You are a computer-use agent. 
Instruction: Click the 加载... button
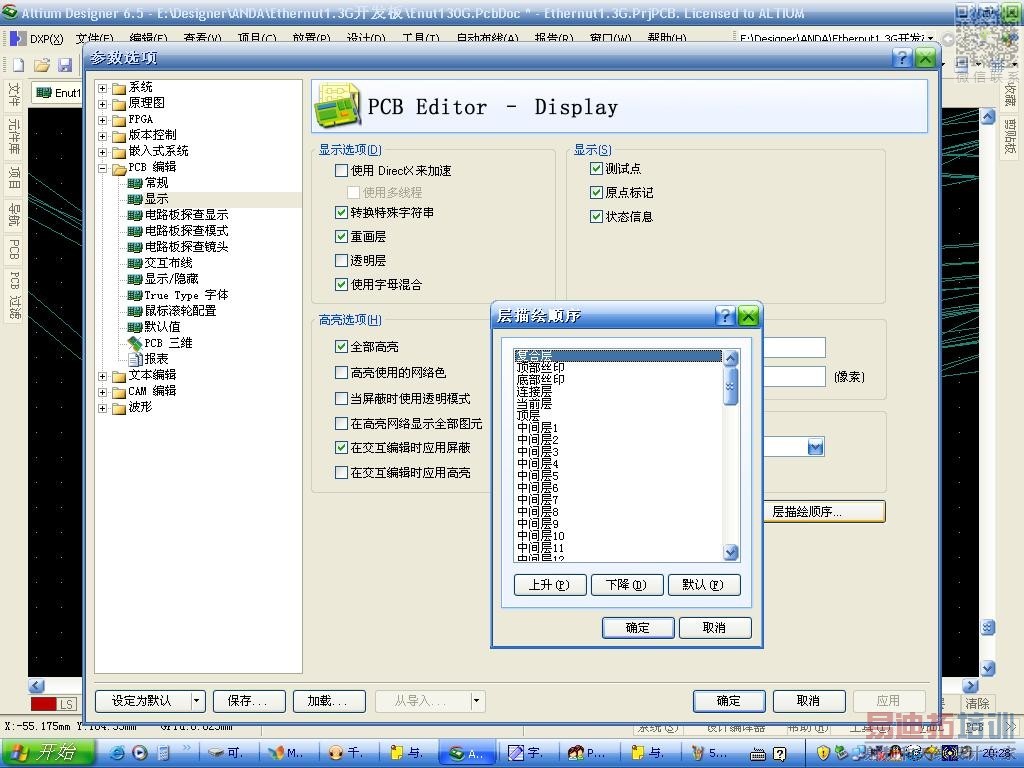pos(328,701)
